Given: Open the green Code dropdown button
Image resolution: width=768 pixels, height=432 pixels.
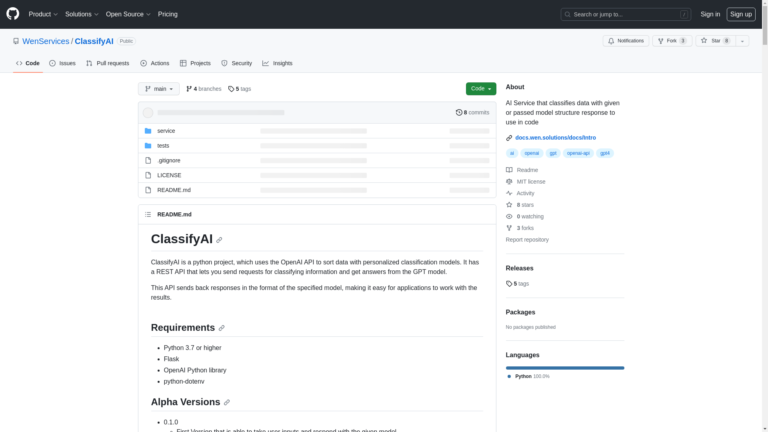Looking at the screenshot, I should click(x=480, y=89).
